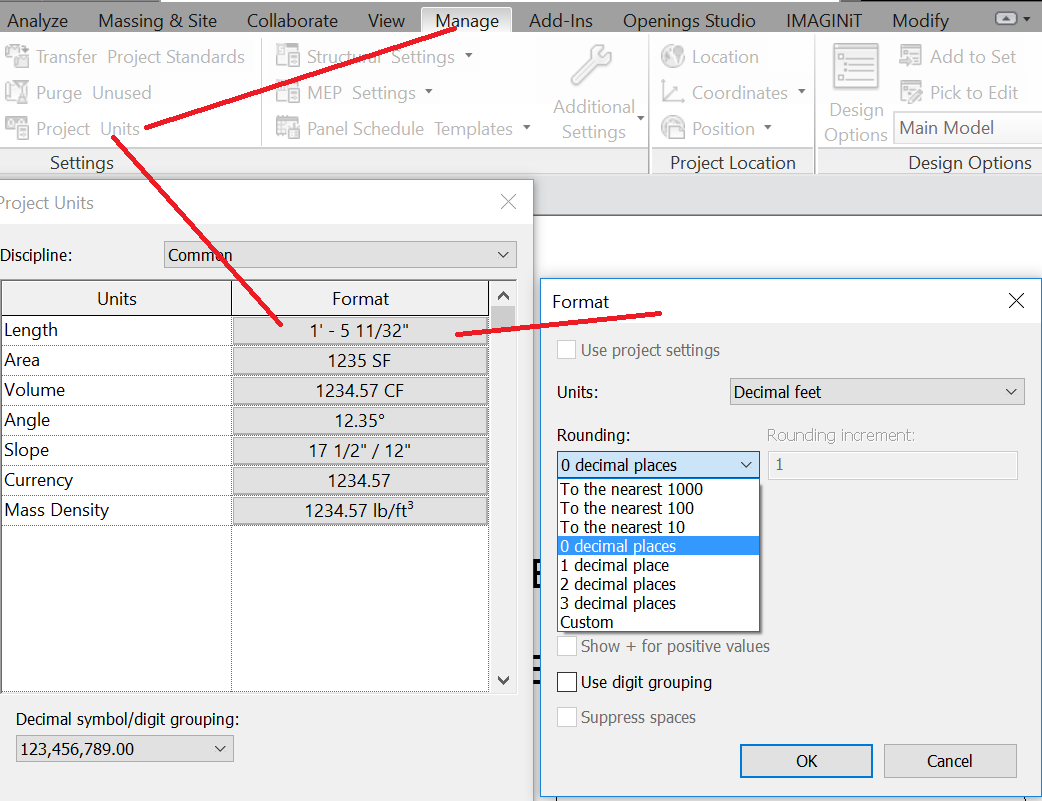Open the Units dropdown showing Decimal feet
The image size is (1042, 801).
pos(876,391)
